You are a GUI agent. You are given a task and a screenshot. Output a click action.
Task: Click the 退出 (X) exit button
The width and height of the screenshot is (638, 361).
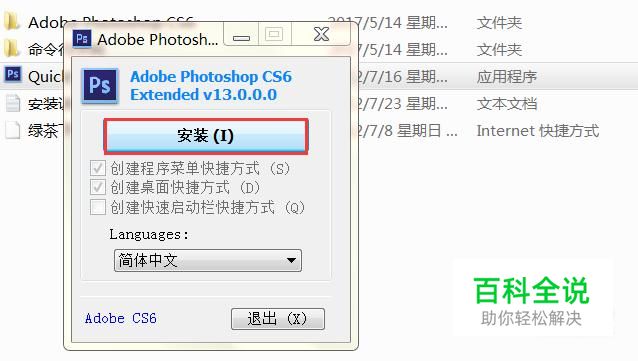pyautogui.click(x=277, y=319)
